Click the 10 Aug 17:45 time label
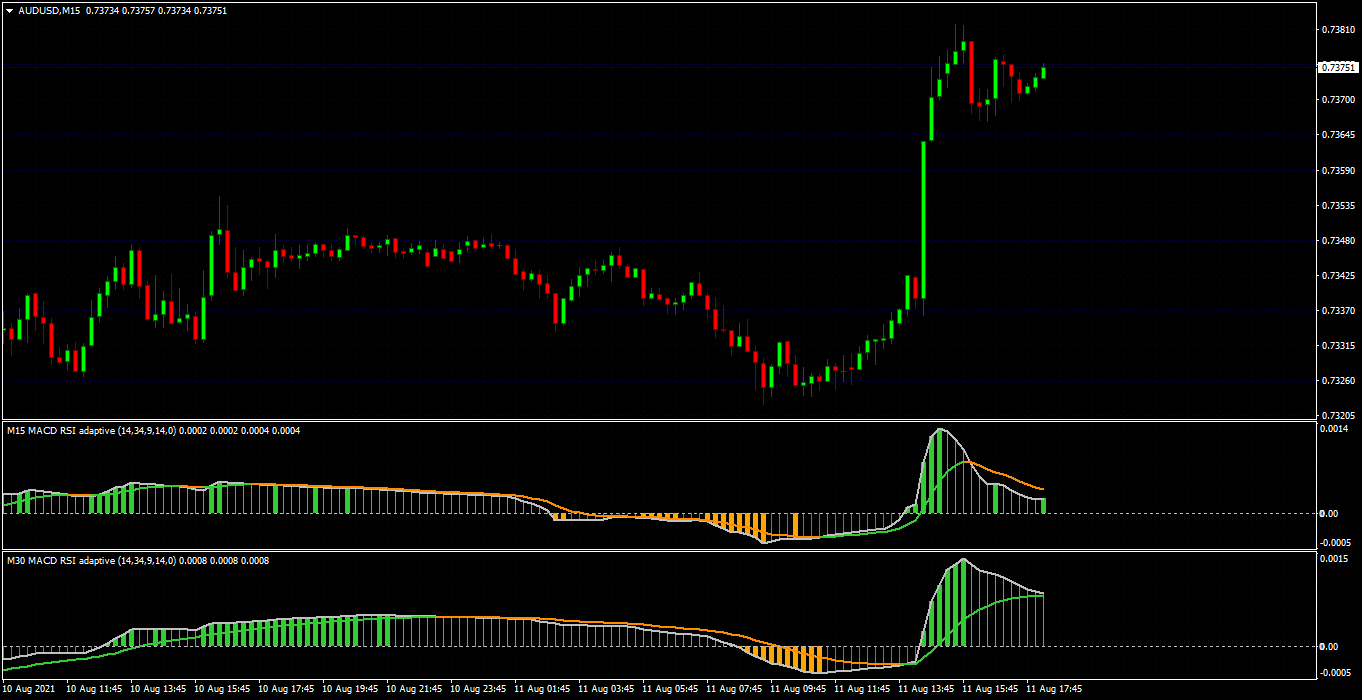The width and height of the screenshot is (1362, 700). point(285,689)
